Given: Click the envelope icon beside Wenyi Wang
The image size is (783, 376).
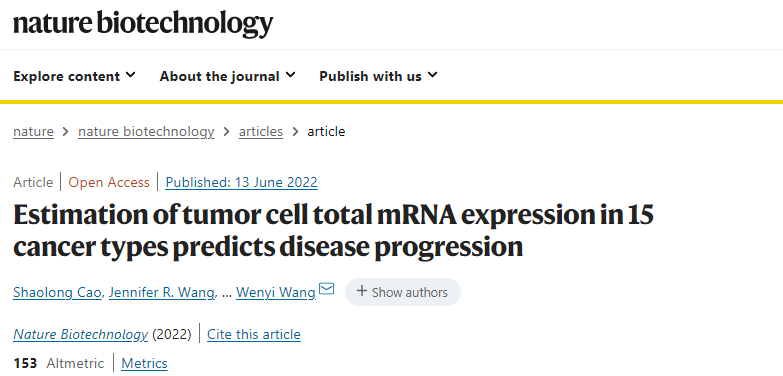Looking at the screenshot, I should (x=327, y=289).
